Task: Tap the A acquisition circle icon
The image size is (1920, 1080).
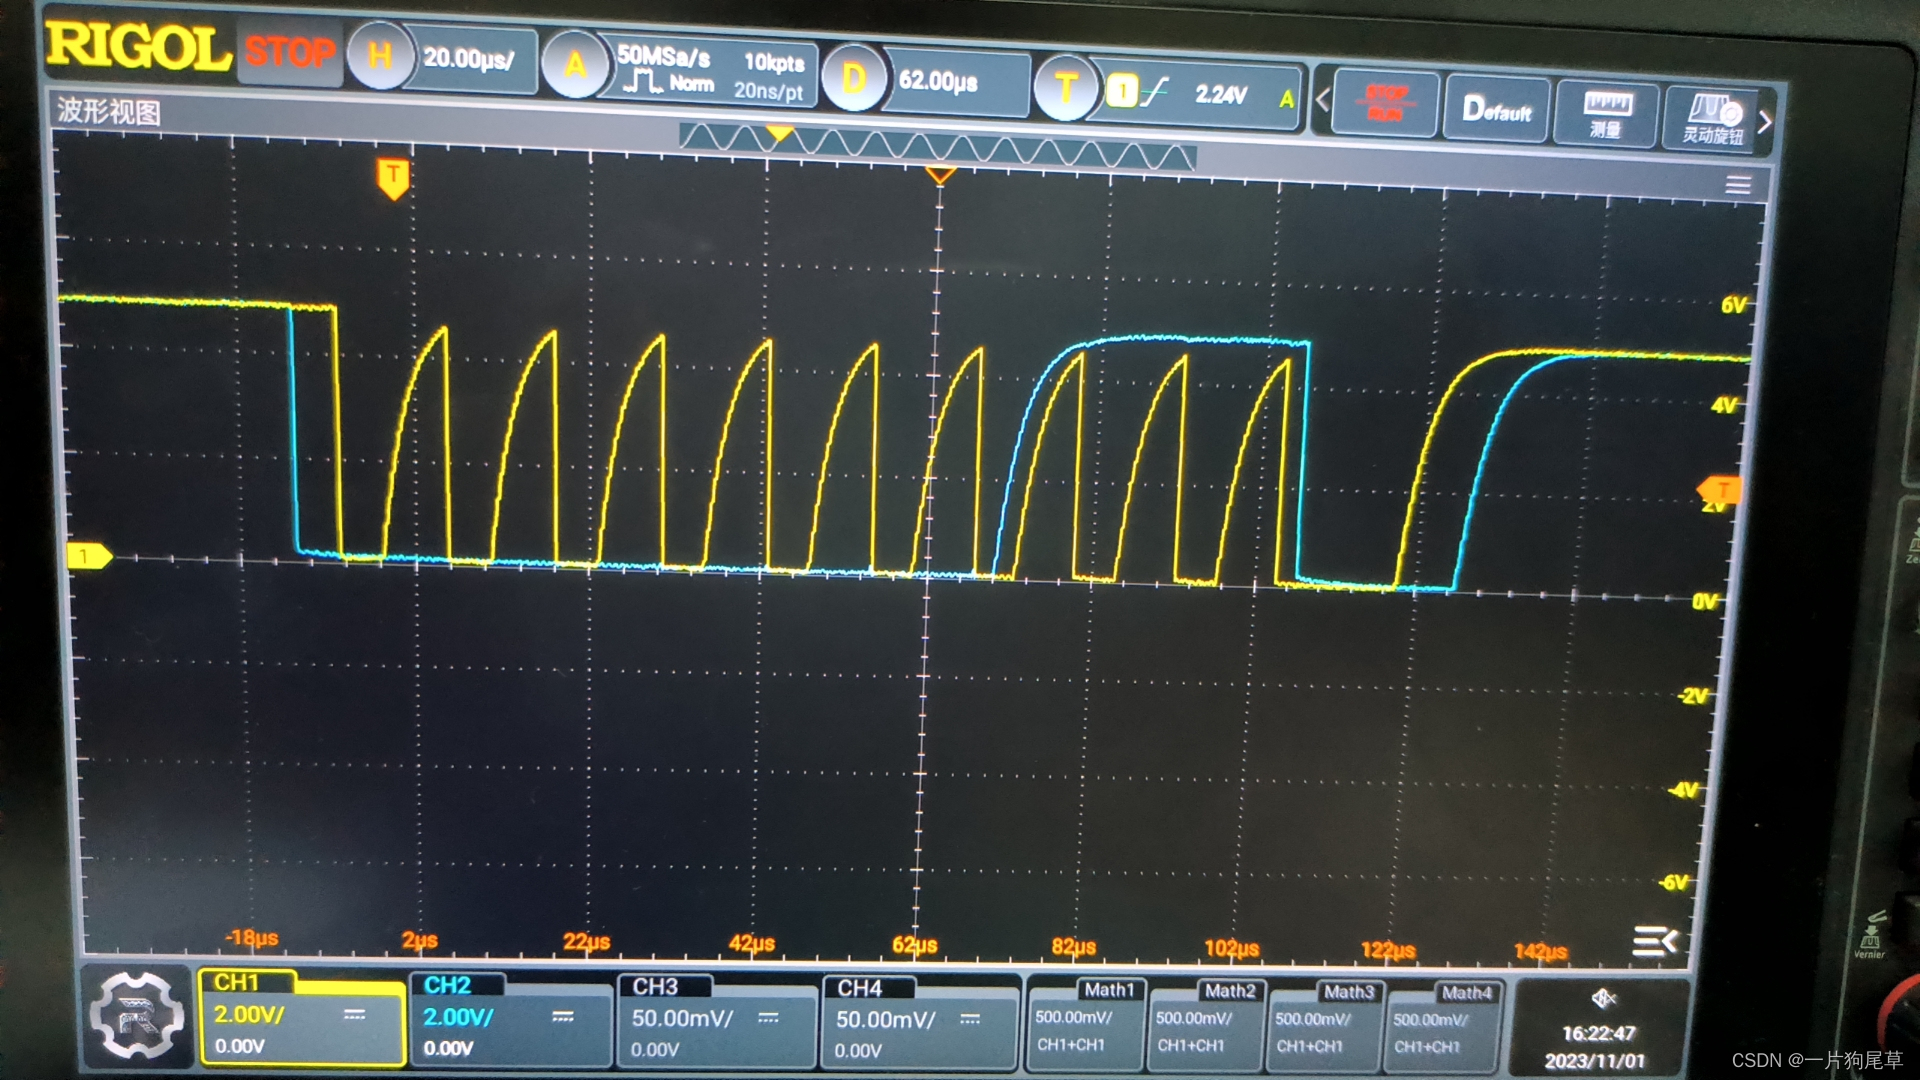Action: pyautogui.click(x=575, y=66)
